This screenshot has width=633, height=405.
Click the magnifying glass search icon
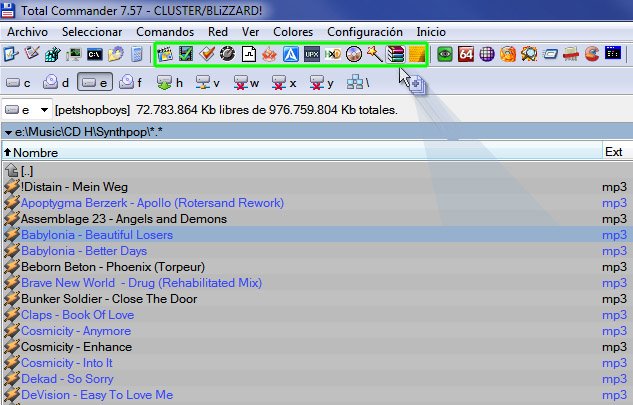[529, 54]
